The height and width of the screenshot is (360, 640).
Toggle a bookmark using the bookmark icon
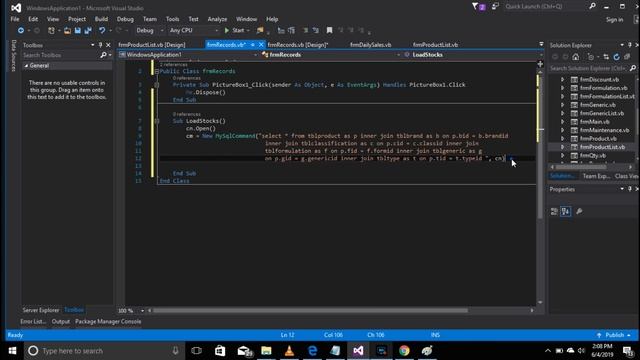[329, 31]
